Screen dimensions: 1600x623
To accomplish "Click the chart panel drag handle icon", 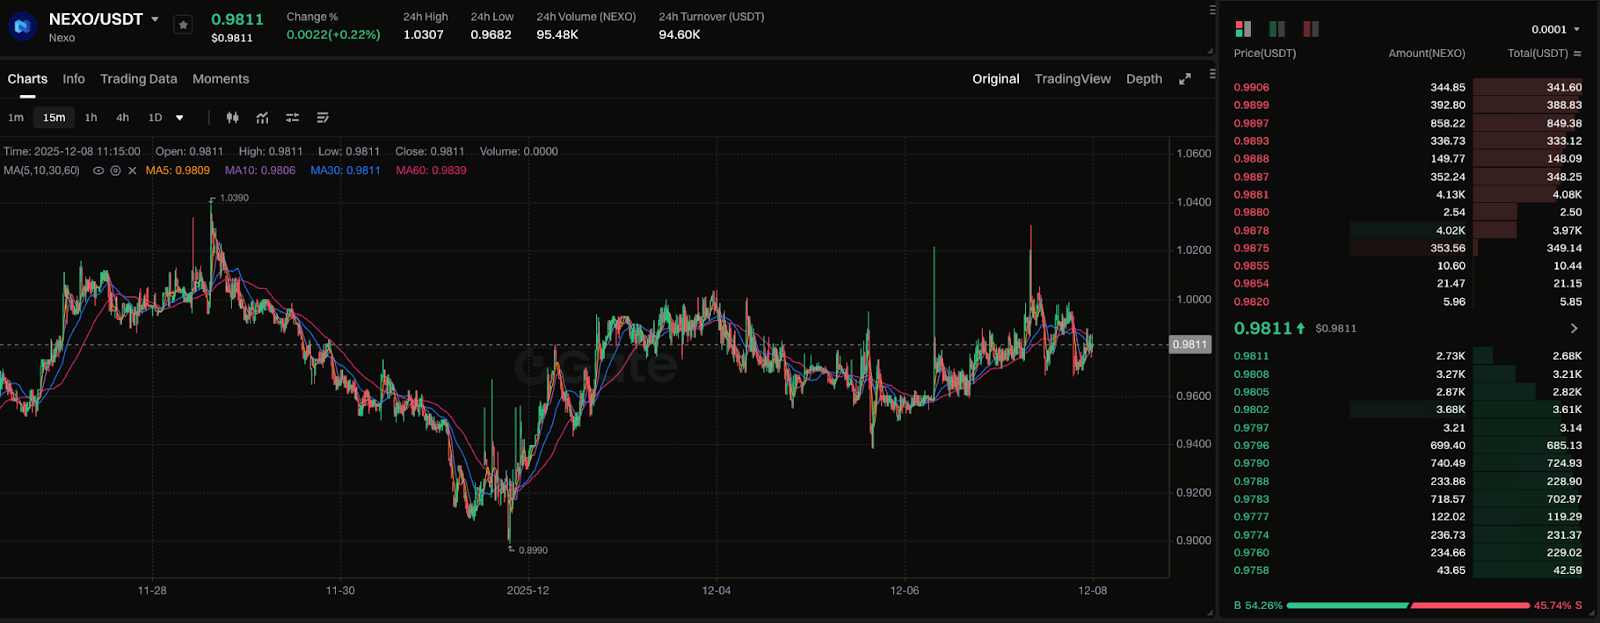I will [1212, 74].
